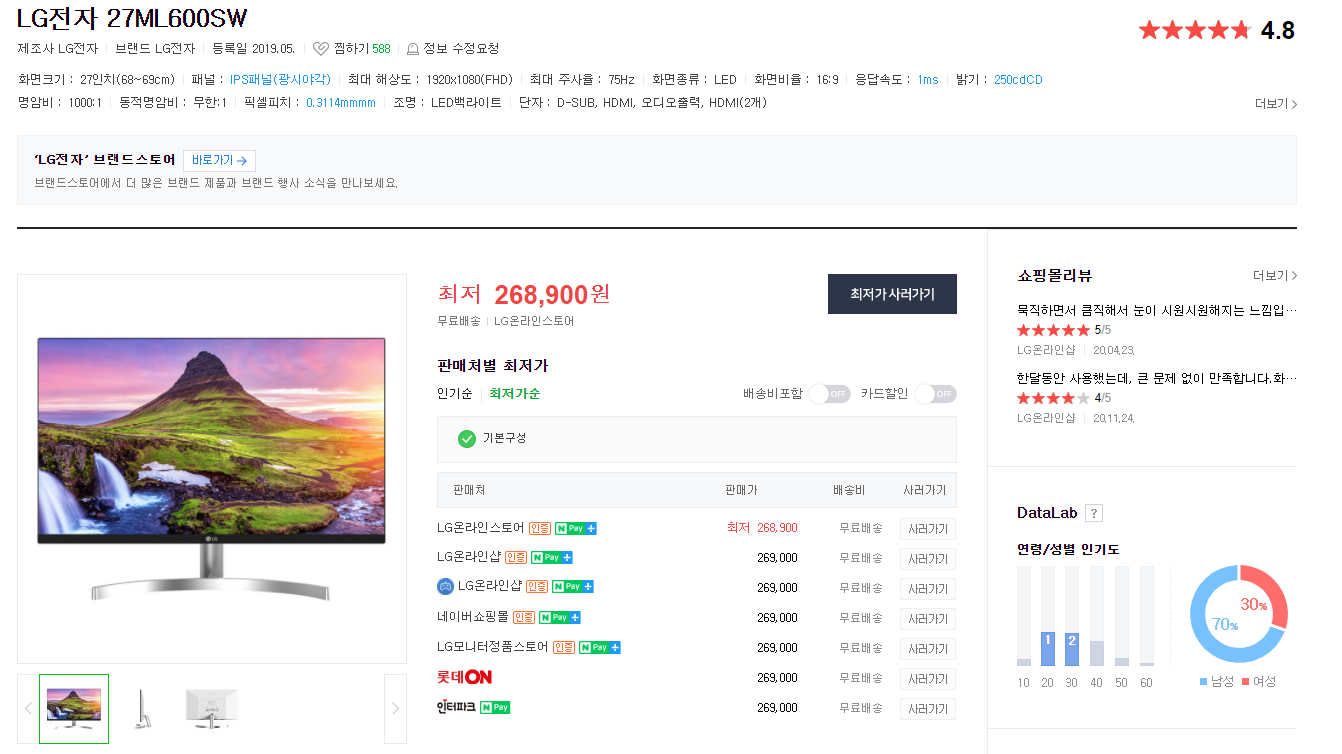Toggle the 배송비포함 switch
1342x754 pixels.
[x=830, y=393]
